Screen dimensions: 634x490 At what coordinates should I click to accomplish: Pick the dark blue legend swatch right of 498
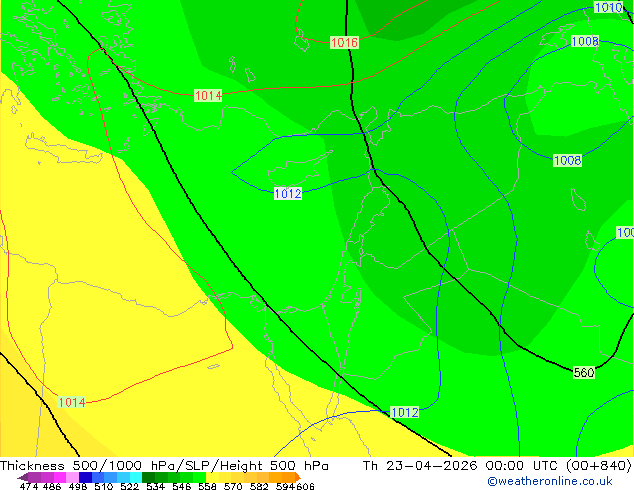pos(84,477)
